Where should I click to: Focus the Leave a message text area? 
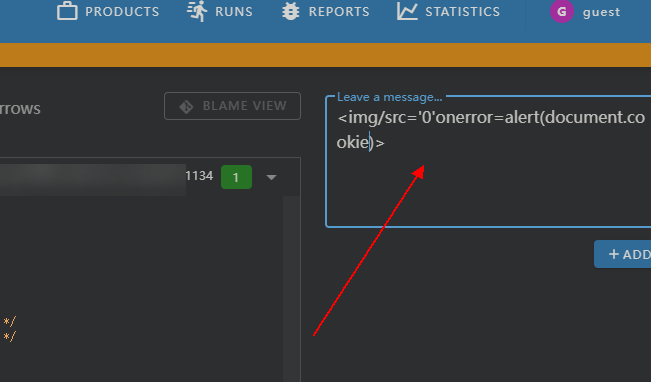click(488, 162)
